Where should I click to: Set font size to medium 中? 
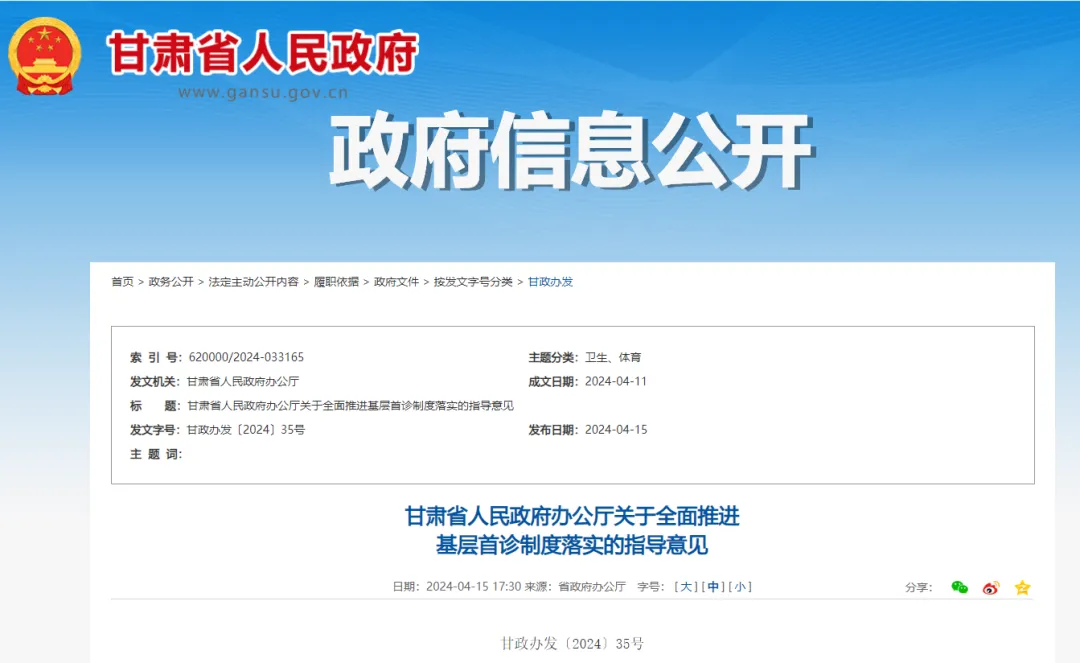pos(713,587)
